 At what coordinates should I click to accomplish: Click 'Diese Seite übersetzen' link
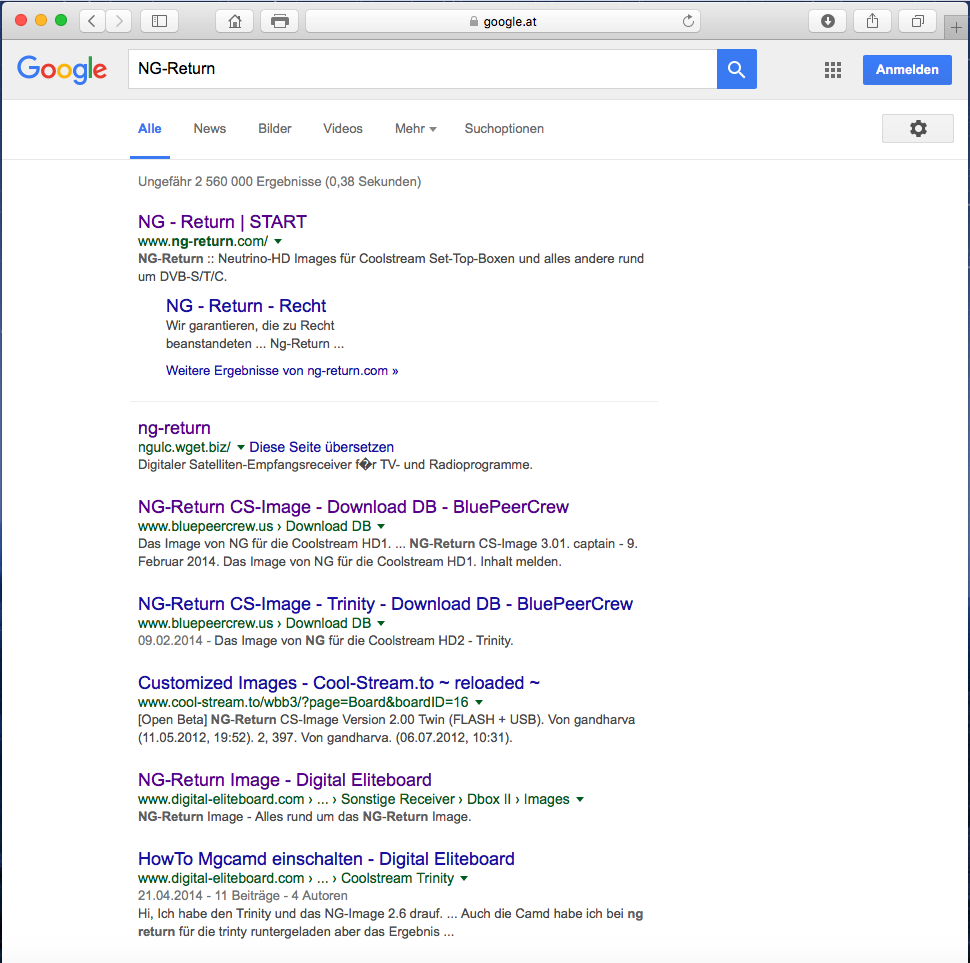pyautogui.click(x=321, y=447)
